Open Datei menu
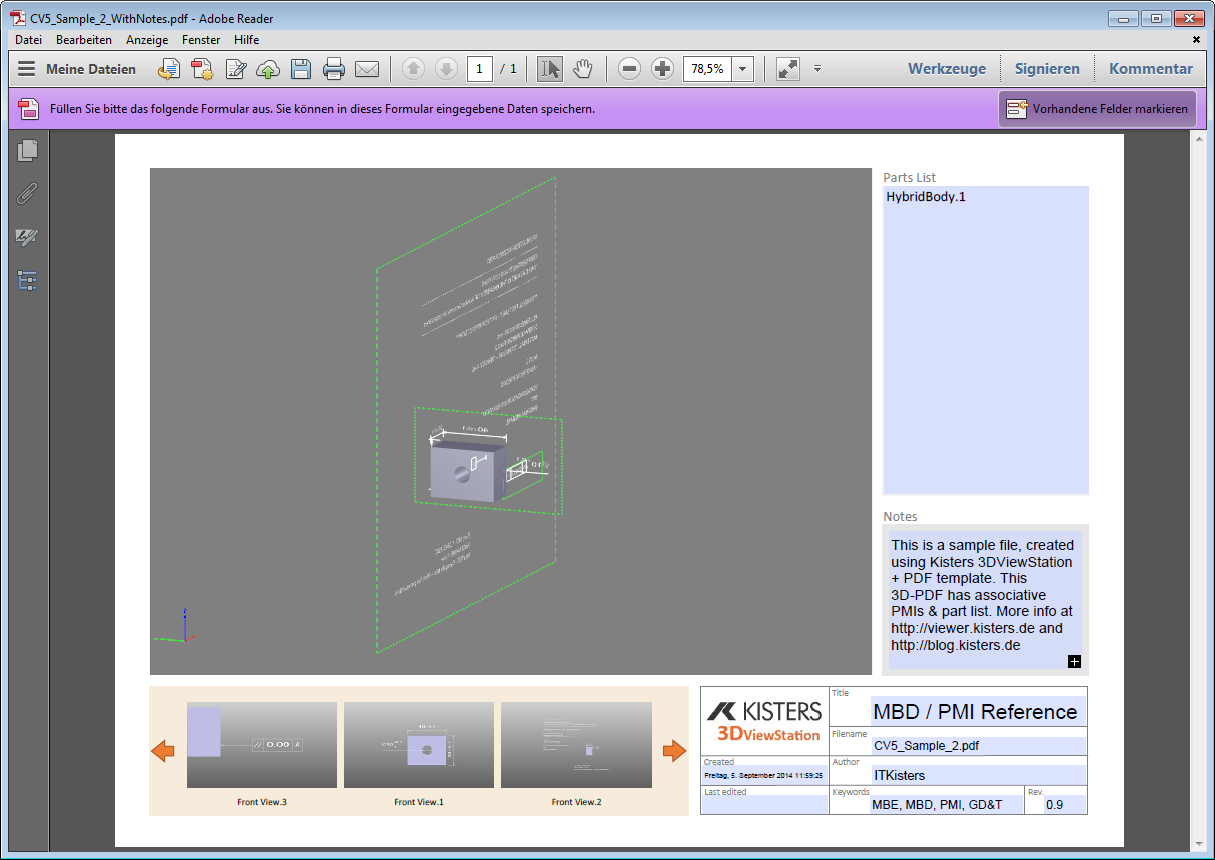This screenshot has height=860, width=1215. tap(28, 40)
